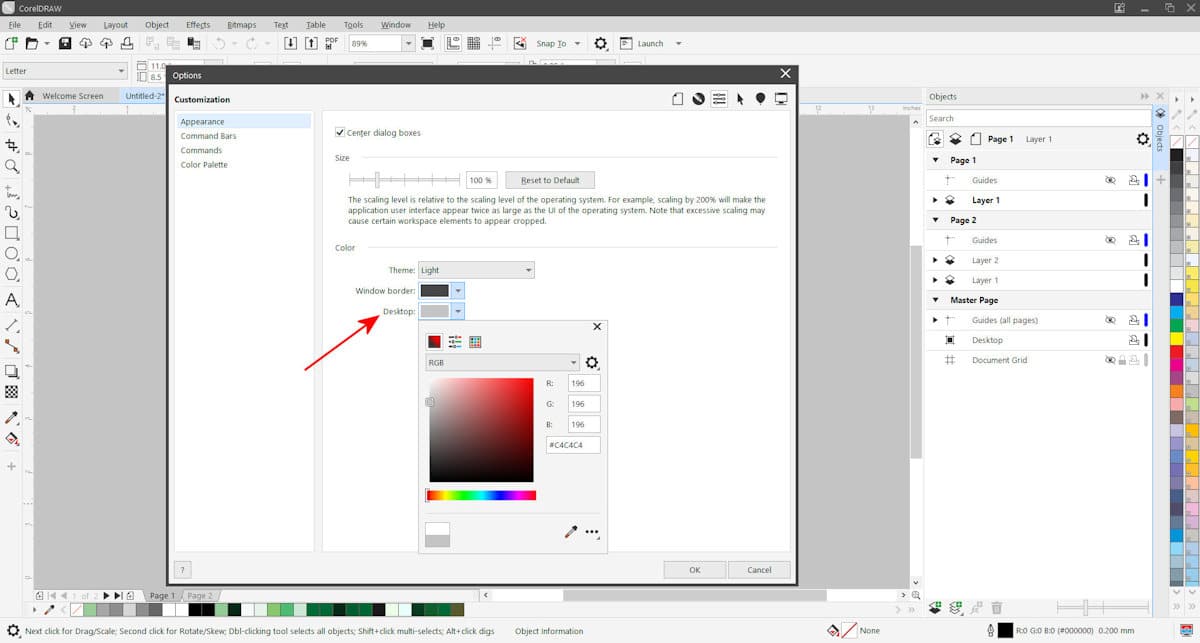1200x643 pixels.
Task: Click the Cancel button
Action: pos(758,570)
